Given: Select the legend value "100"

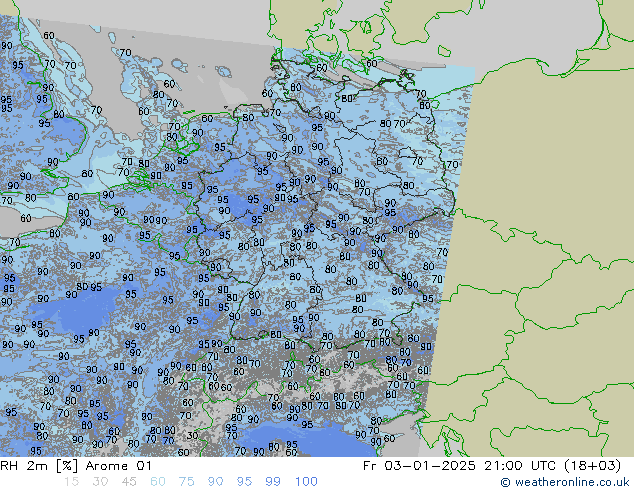Looking at the screenshot, I should click(306, 482).
